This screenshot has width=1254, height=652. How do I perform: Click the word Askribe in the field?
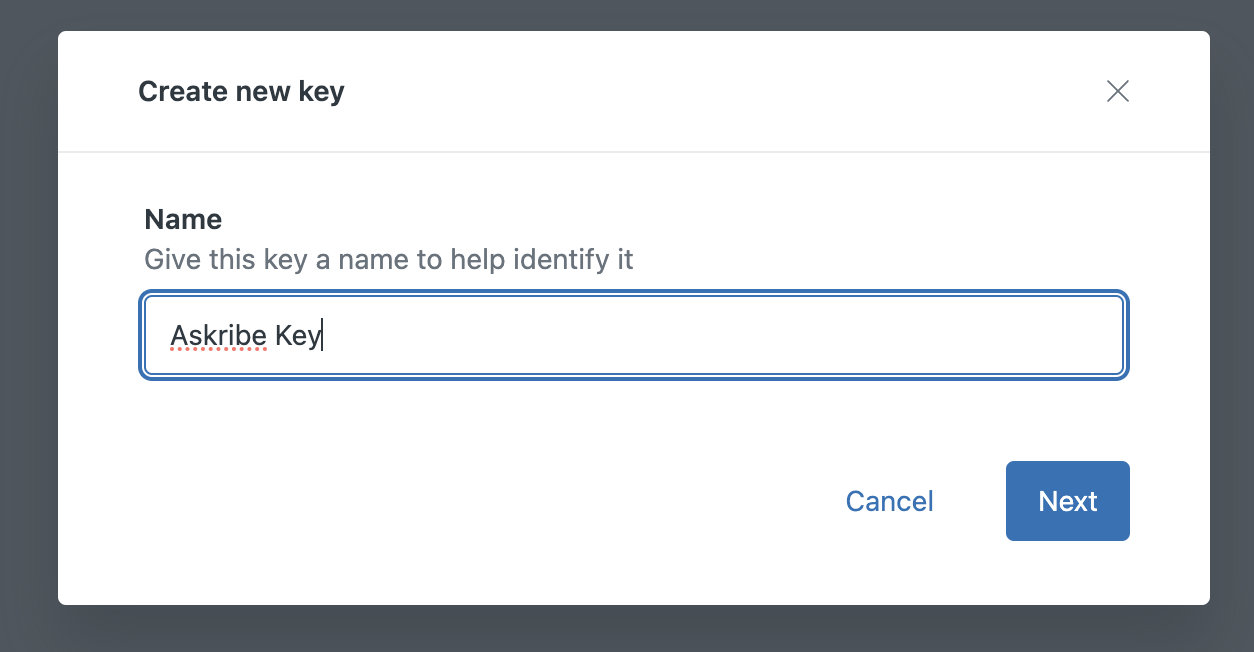tap(218, 336)
